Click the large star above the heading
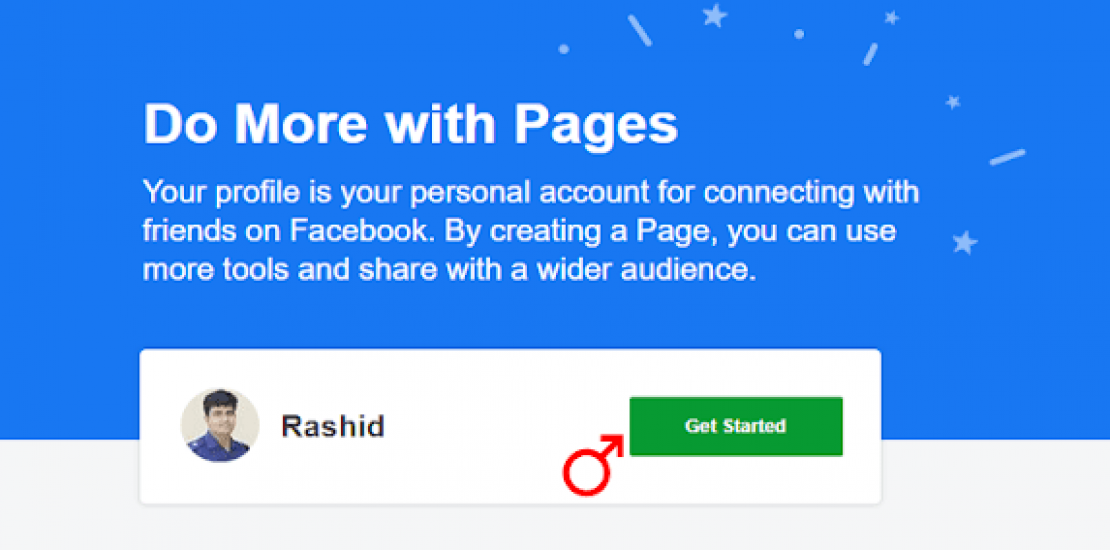The image size is (1110, 550). pyautogui.click(x=714, y=15)
